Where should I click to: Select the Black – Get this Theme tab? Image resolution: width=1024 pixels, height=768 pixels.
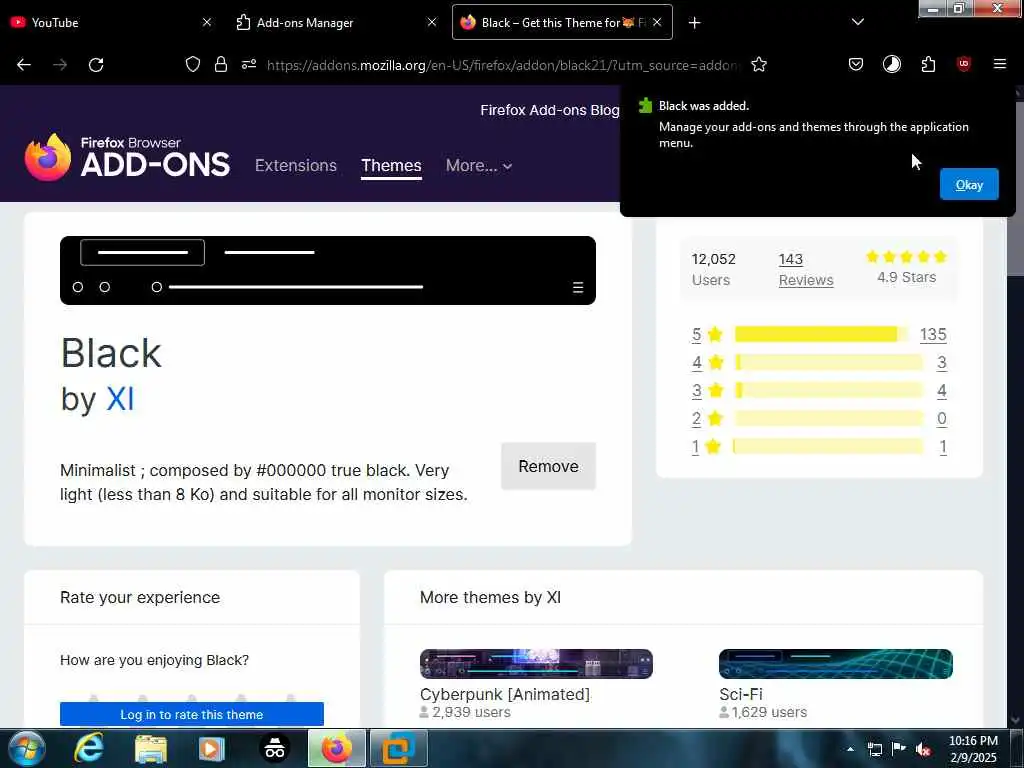coord(562,22)
